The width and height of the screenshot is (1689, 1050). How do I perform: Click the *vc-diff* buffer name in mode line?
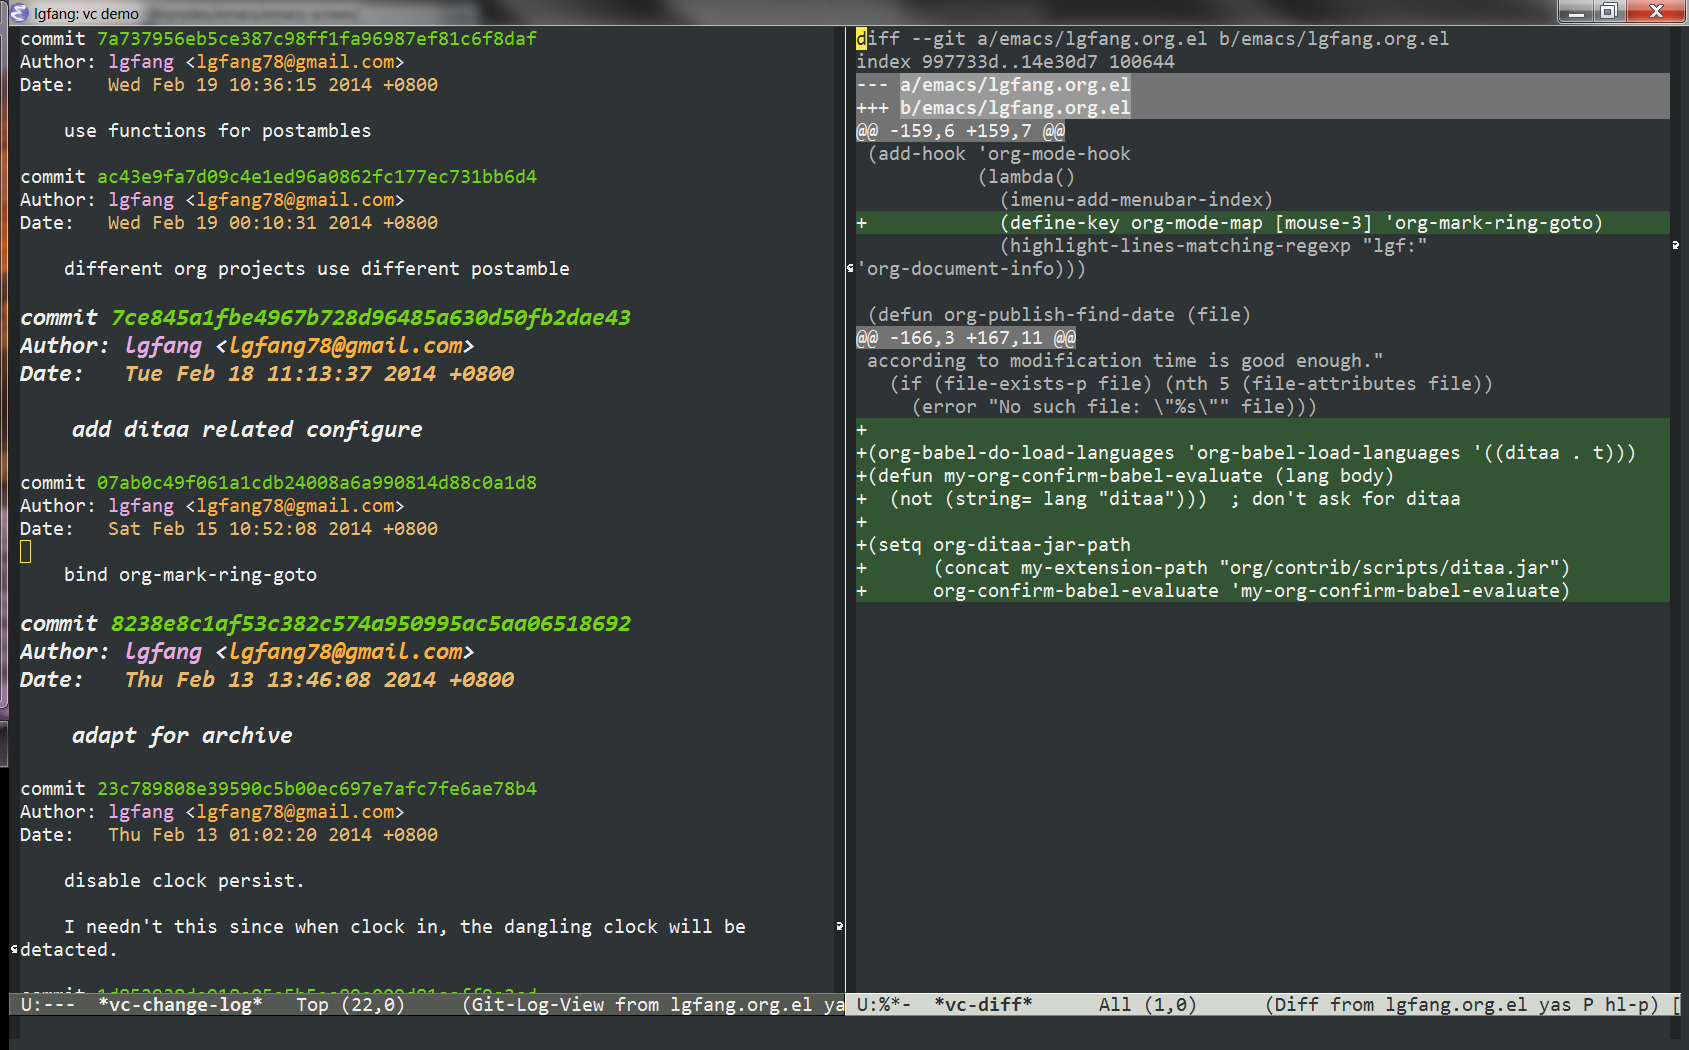(983, 1005)
